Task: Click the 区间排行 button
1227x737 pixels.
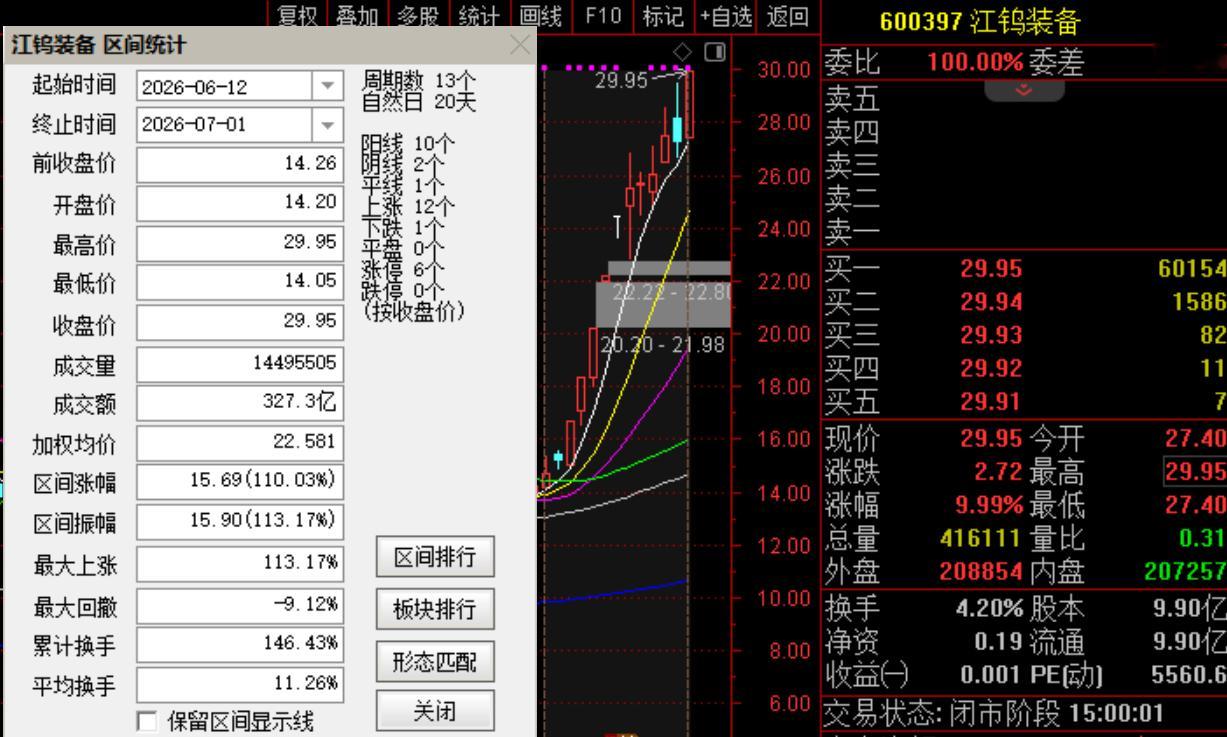Action: coord(435,557)
